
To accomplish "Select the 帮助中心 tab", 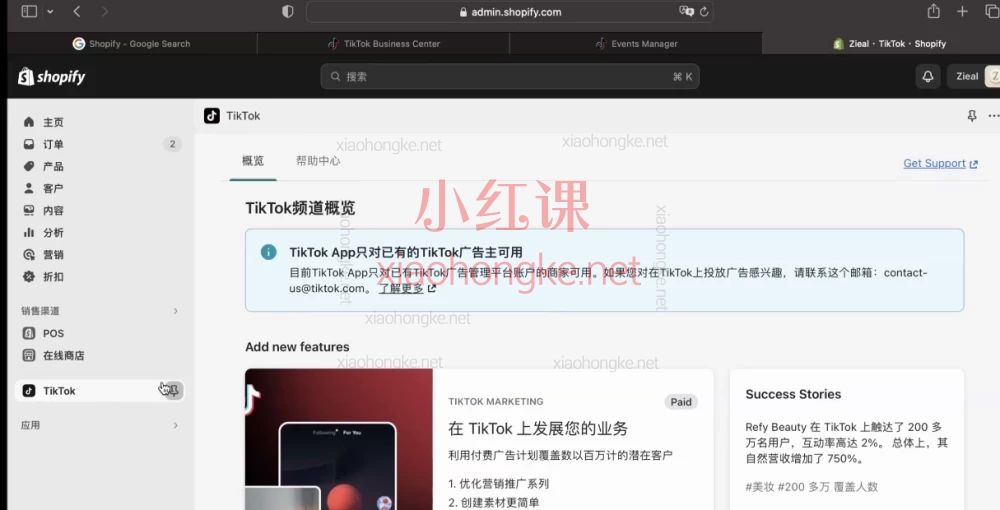I will click(x=318, y=161).
